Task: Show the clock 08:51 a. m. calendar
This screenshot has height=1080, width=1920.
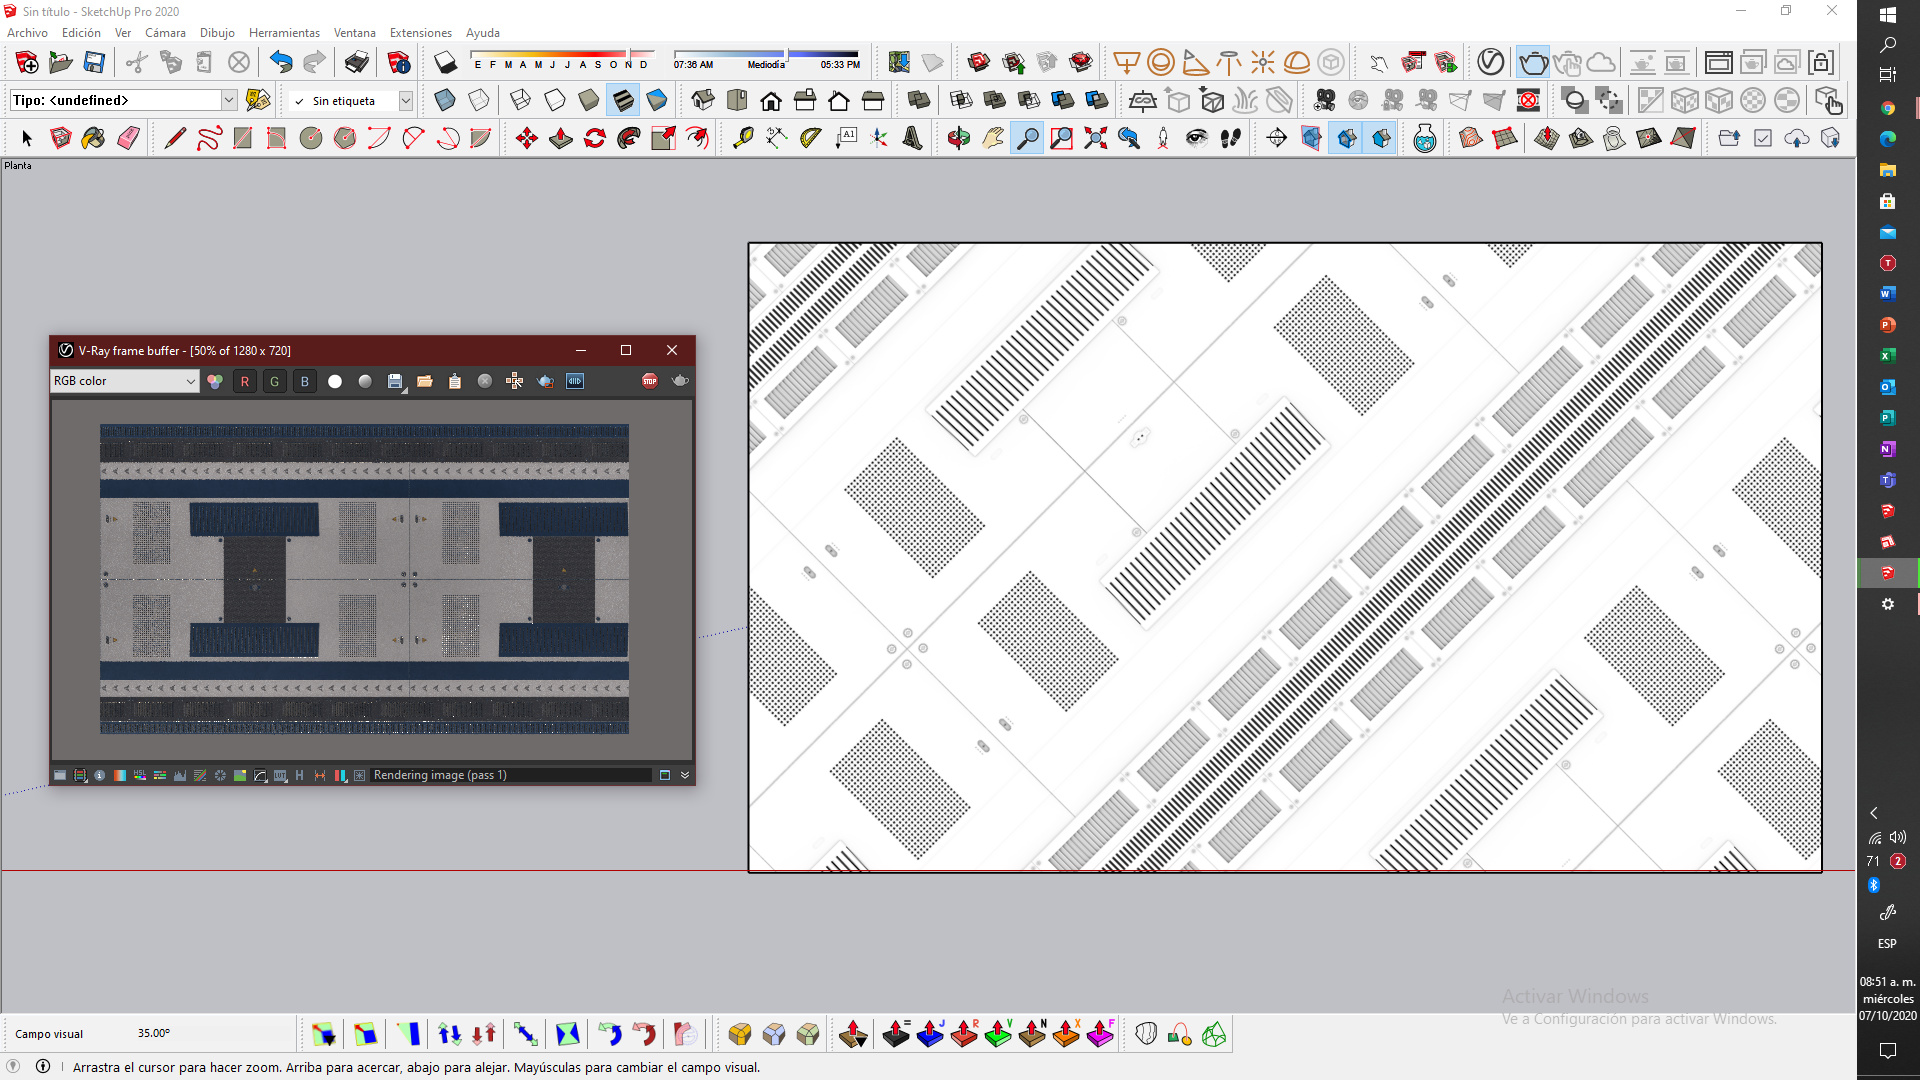Action: pos(1888,999)
